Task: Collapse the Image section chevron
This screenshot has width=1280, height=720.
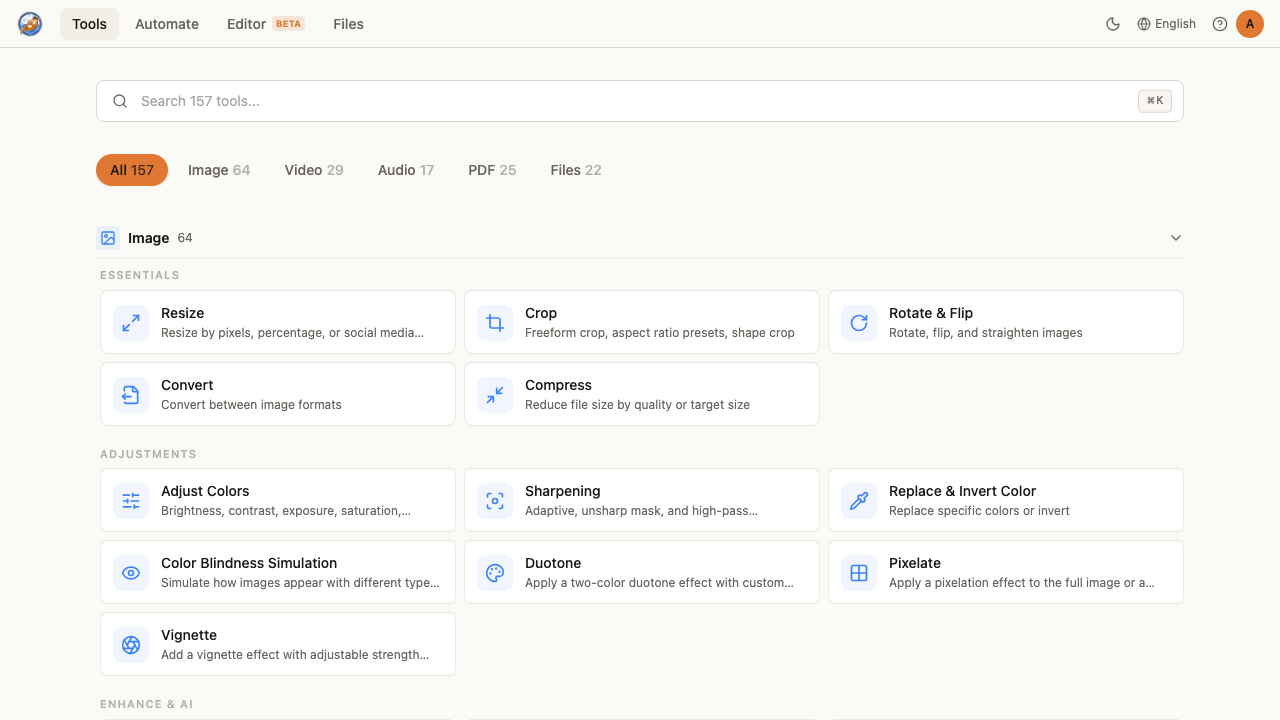Action: coord(1176,238)
